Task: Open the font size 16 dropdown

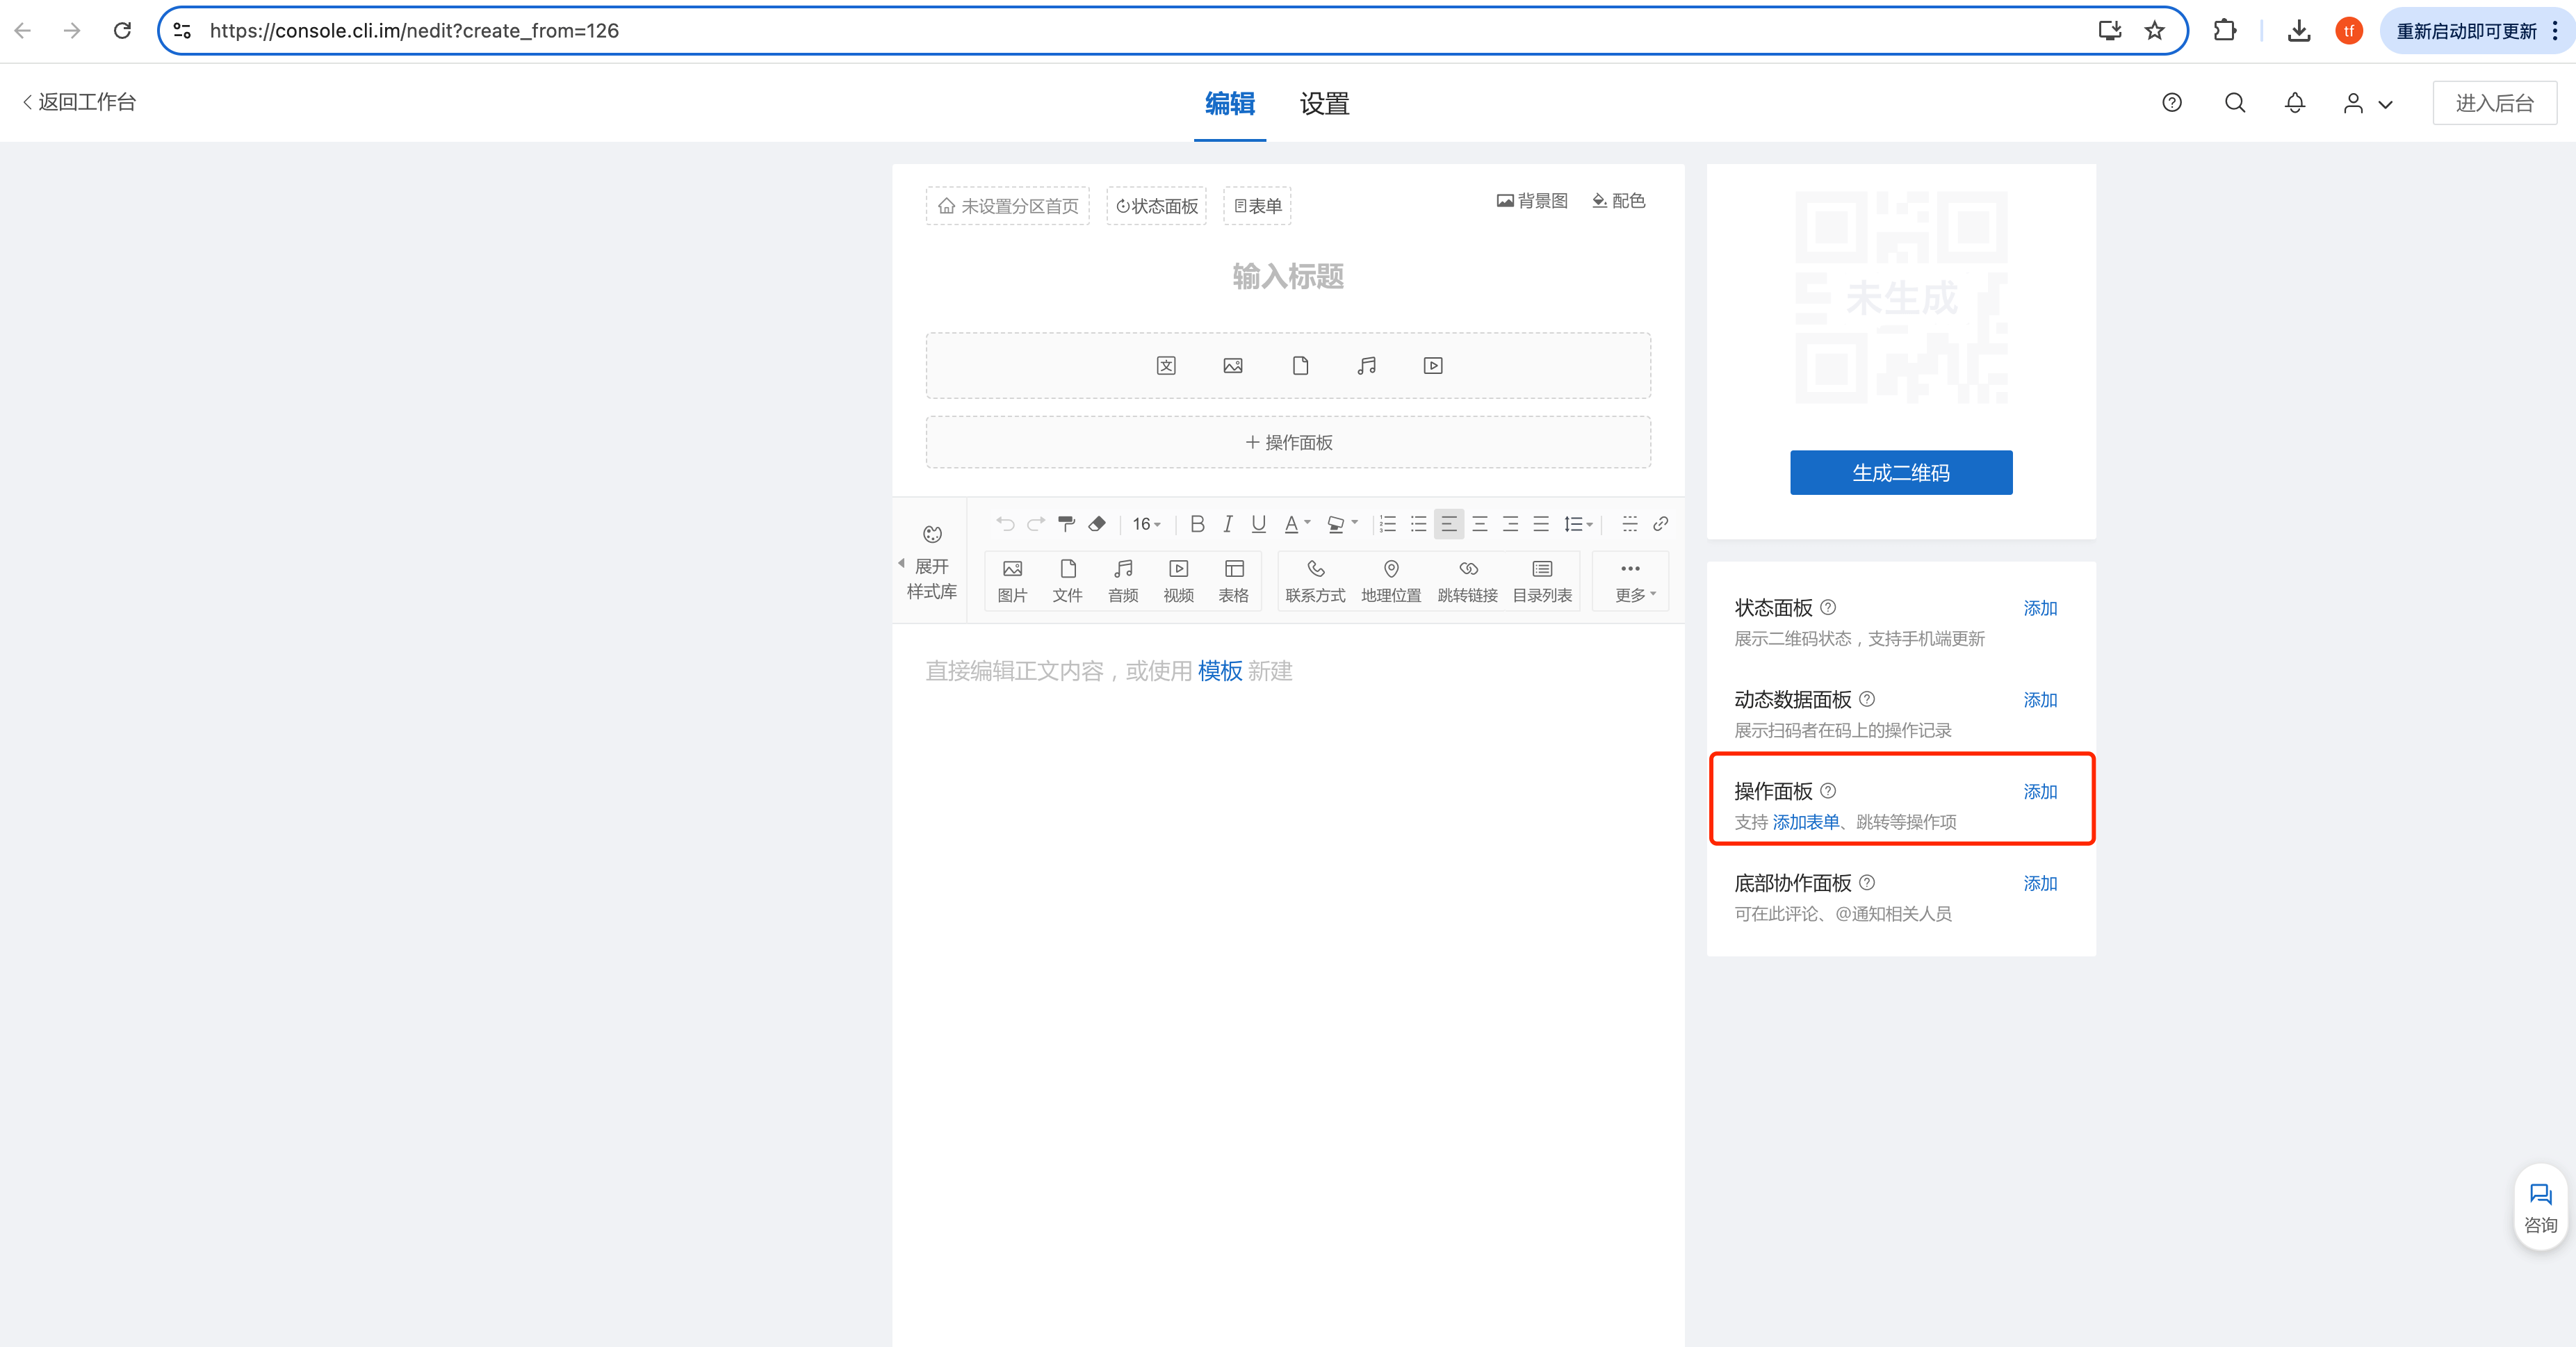Action: pyautogui.click(x=1145, y=523)
